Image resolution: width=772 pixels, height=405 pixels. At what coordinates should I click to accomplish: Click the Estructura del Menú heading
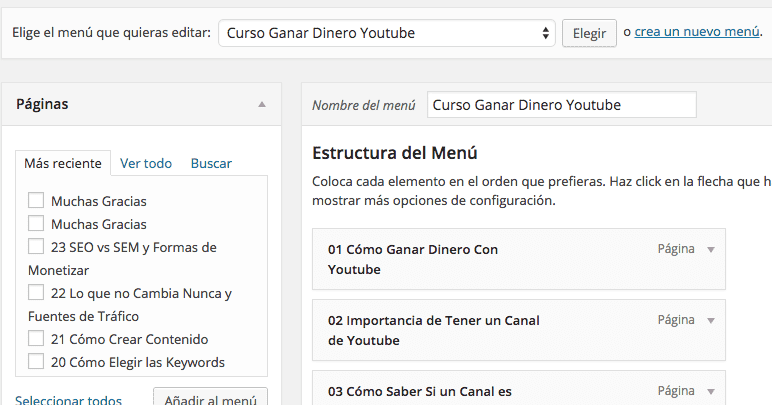pos(394,153)
